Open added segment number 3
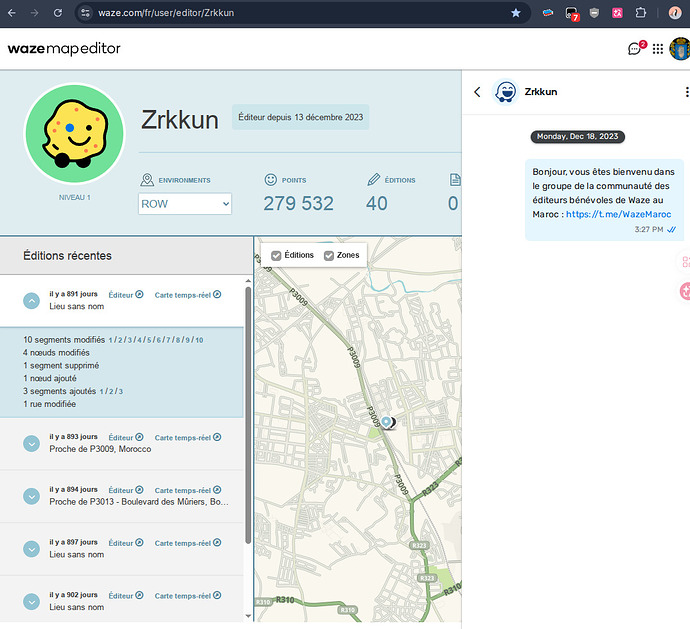The image size is (690, 629). 121,391
